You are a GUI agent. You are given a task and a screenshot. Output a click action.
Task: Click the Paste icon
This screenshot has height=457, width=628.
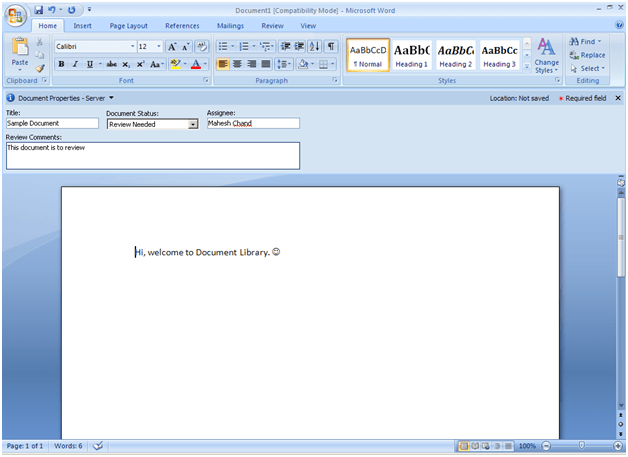click(x=19, y=50)
